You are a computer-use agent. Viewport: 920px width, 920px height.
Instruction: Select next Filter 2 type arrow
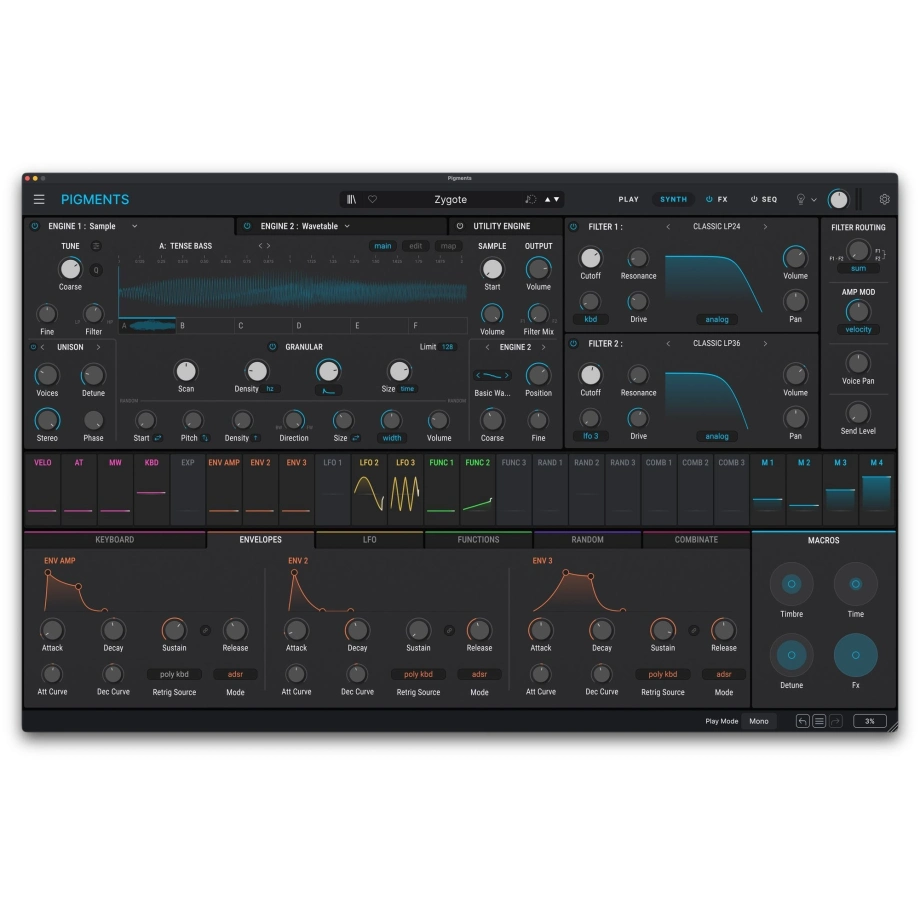[765, 343]
